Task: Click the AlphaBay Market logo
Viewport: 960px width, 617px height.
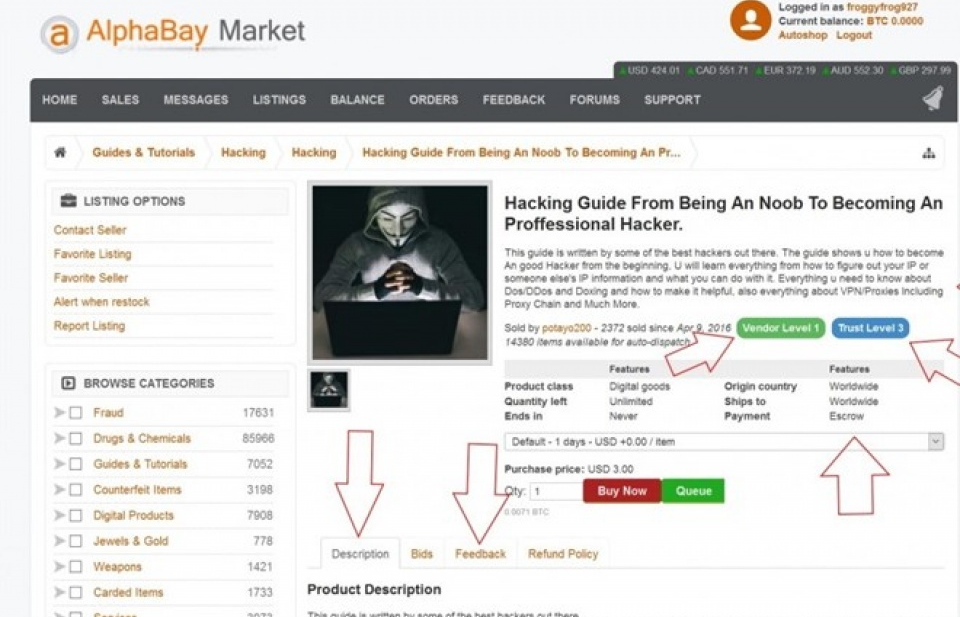Action: coord(172,33)
